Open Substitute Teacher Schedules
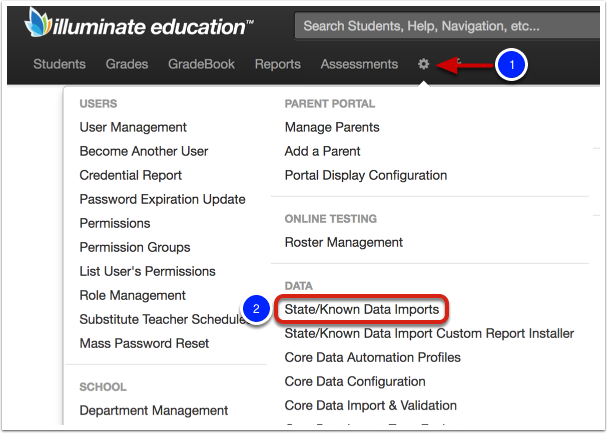Screen dimensions: 607x433 (x=163, y=319)
